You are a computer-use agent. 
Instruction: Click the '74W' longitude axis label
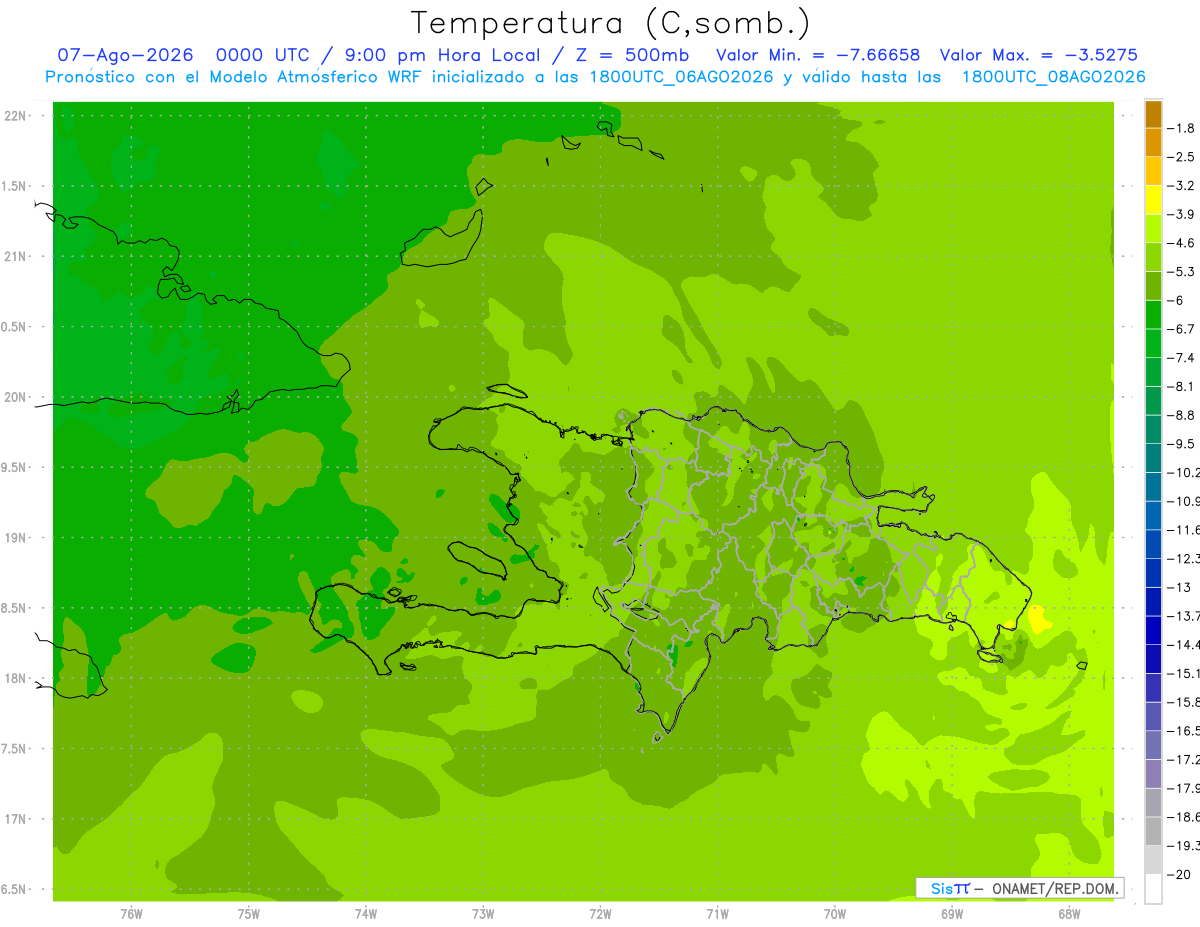point(366,914)
